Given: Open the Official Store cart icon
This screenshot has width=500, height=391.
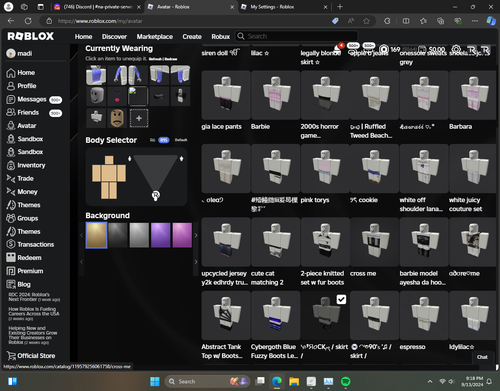Looking at the screenshot, I should [x=11, y=356].
